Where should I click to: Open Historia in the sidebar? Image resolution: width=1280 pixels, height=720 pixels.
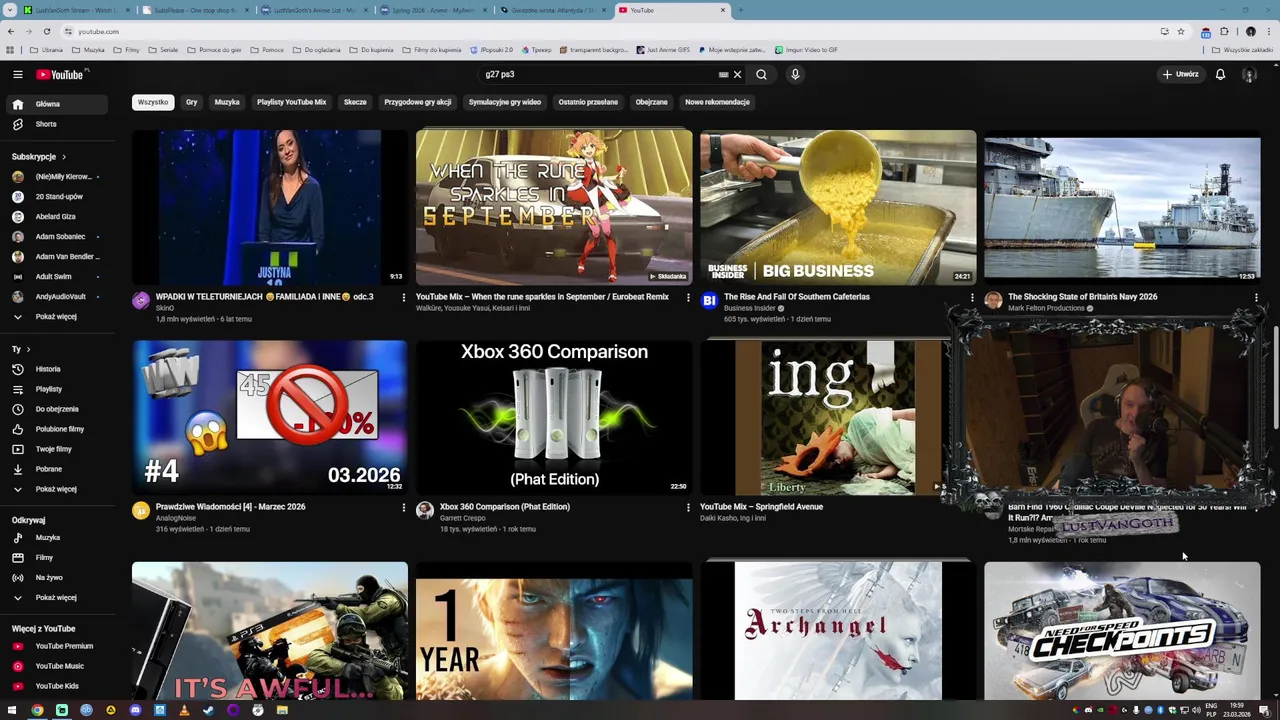[x=56, y=369]
